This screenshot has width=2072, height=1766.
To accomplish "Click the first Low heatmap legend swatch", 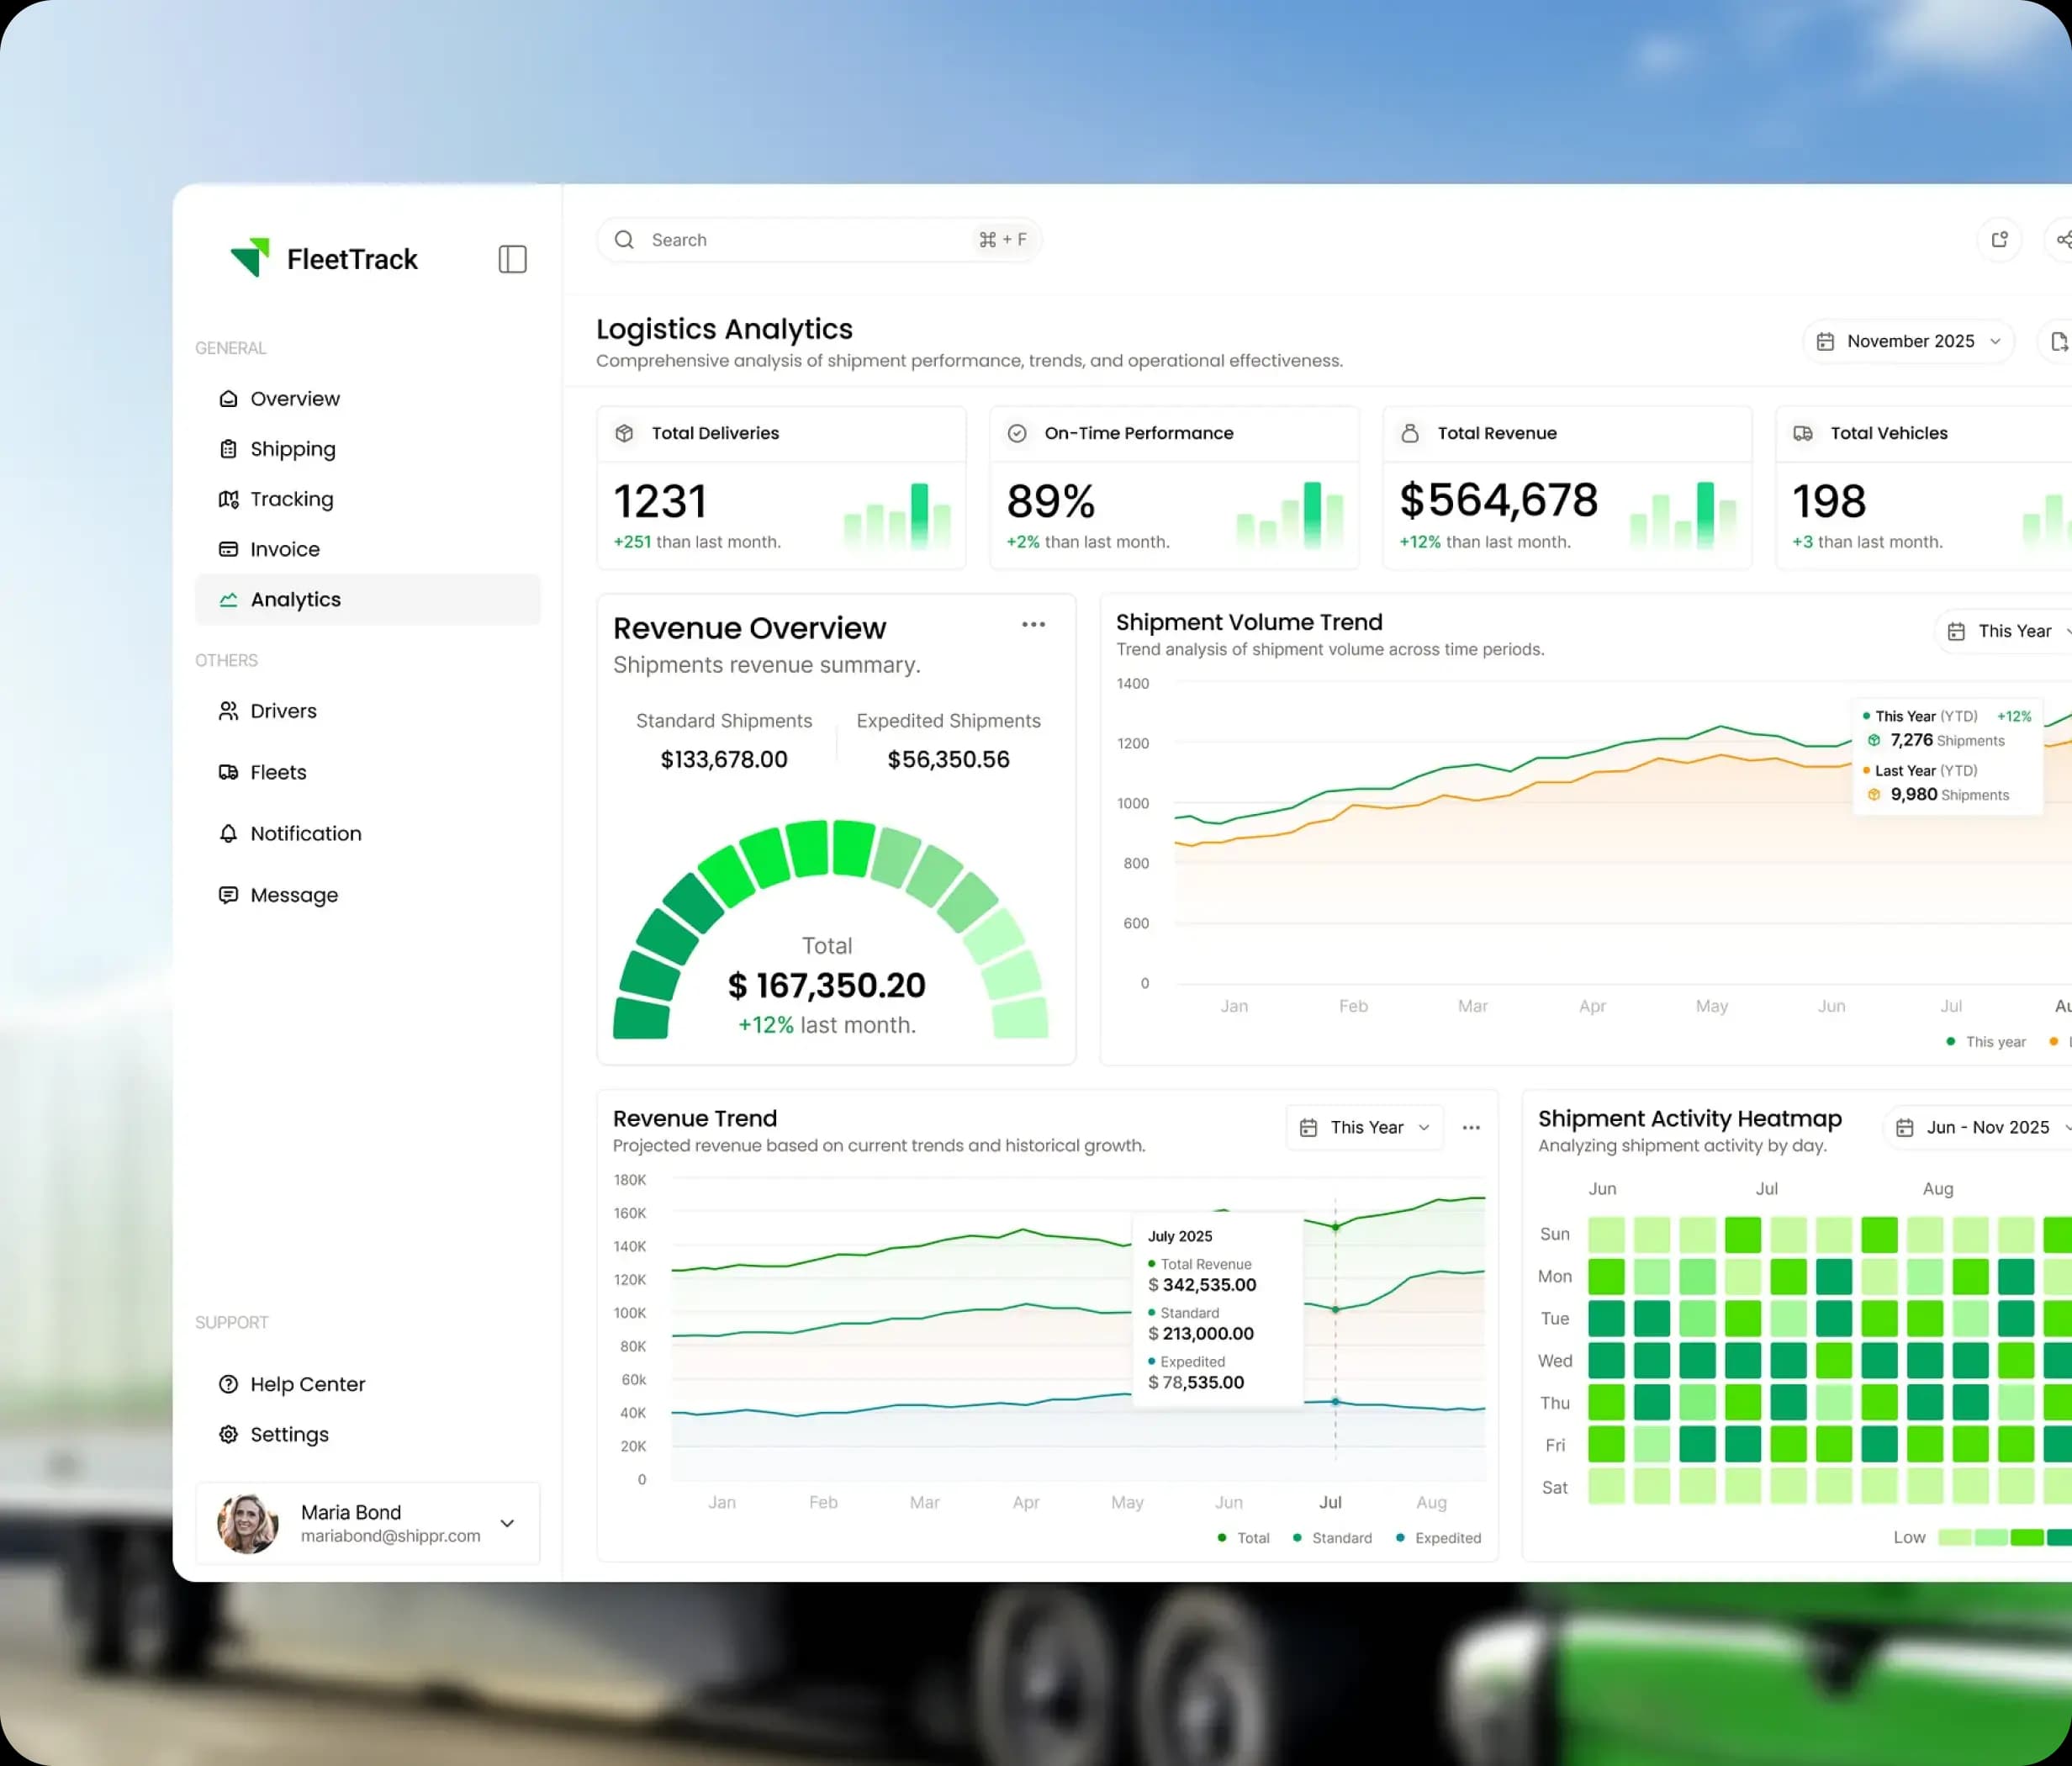I will [1954, 1537].
